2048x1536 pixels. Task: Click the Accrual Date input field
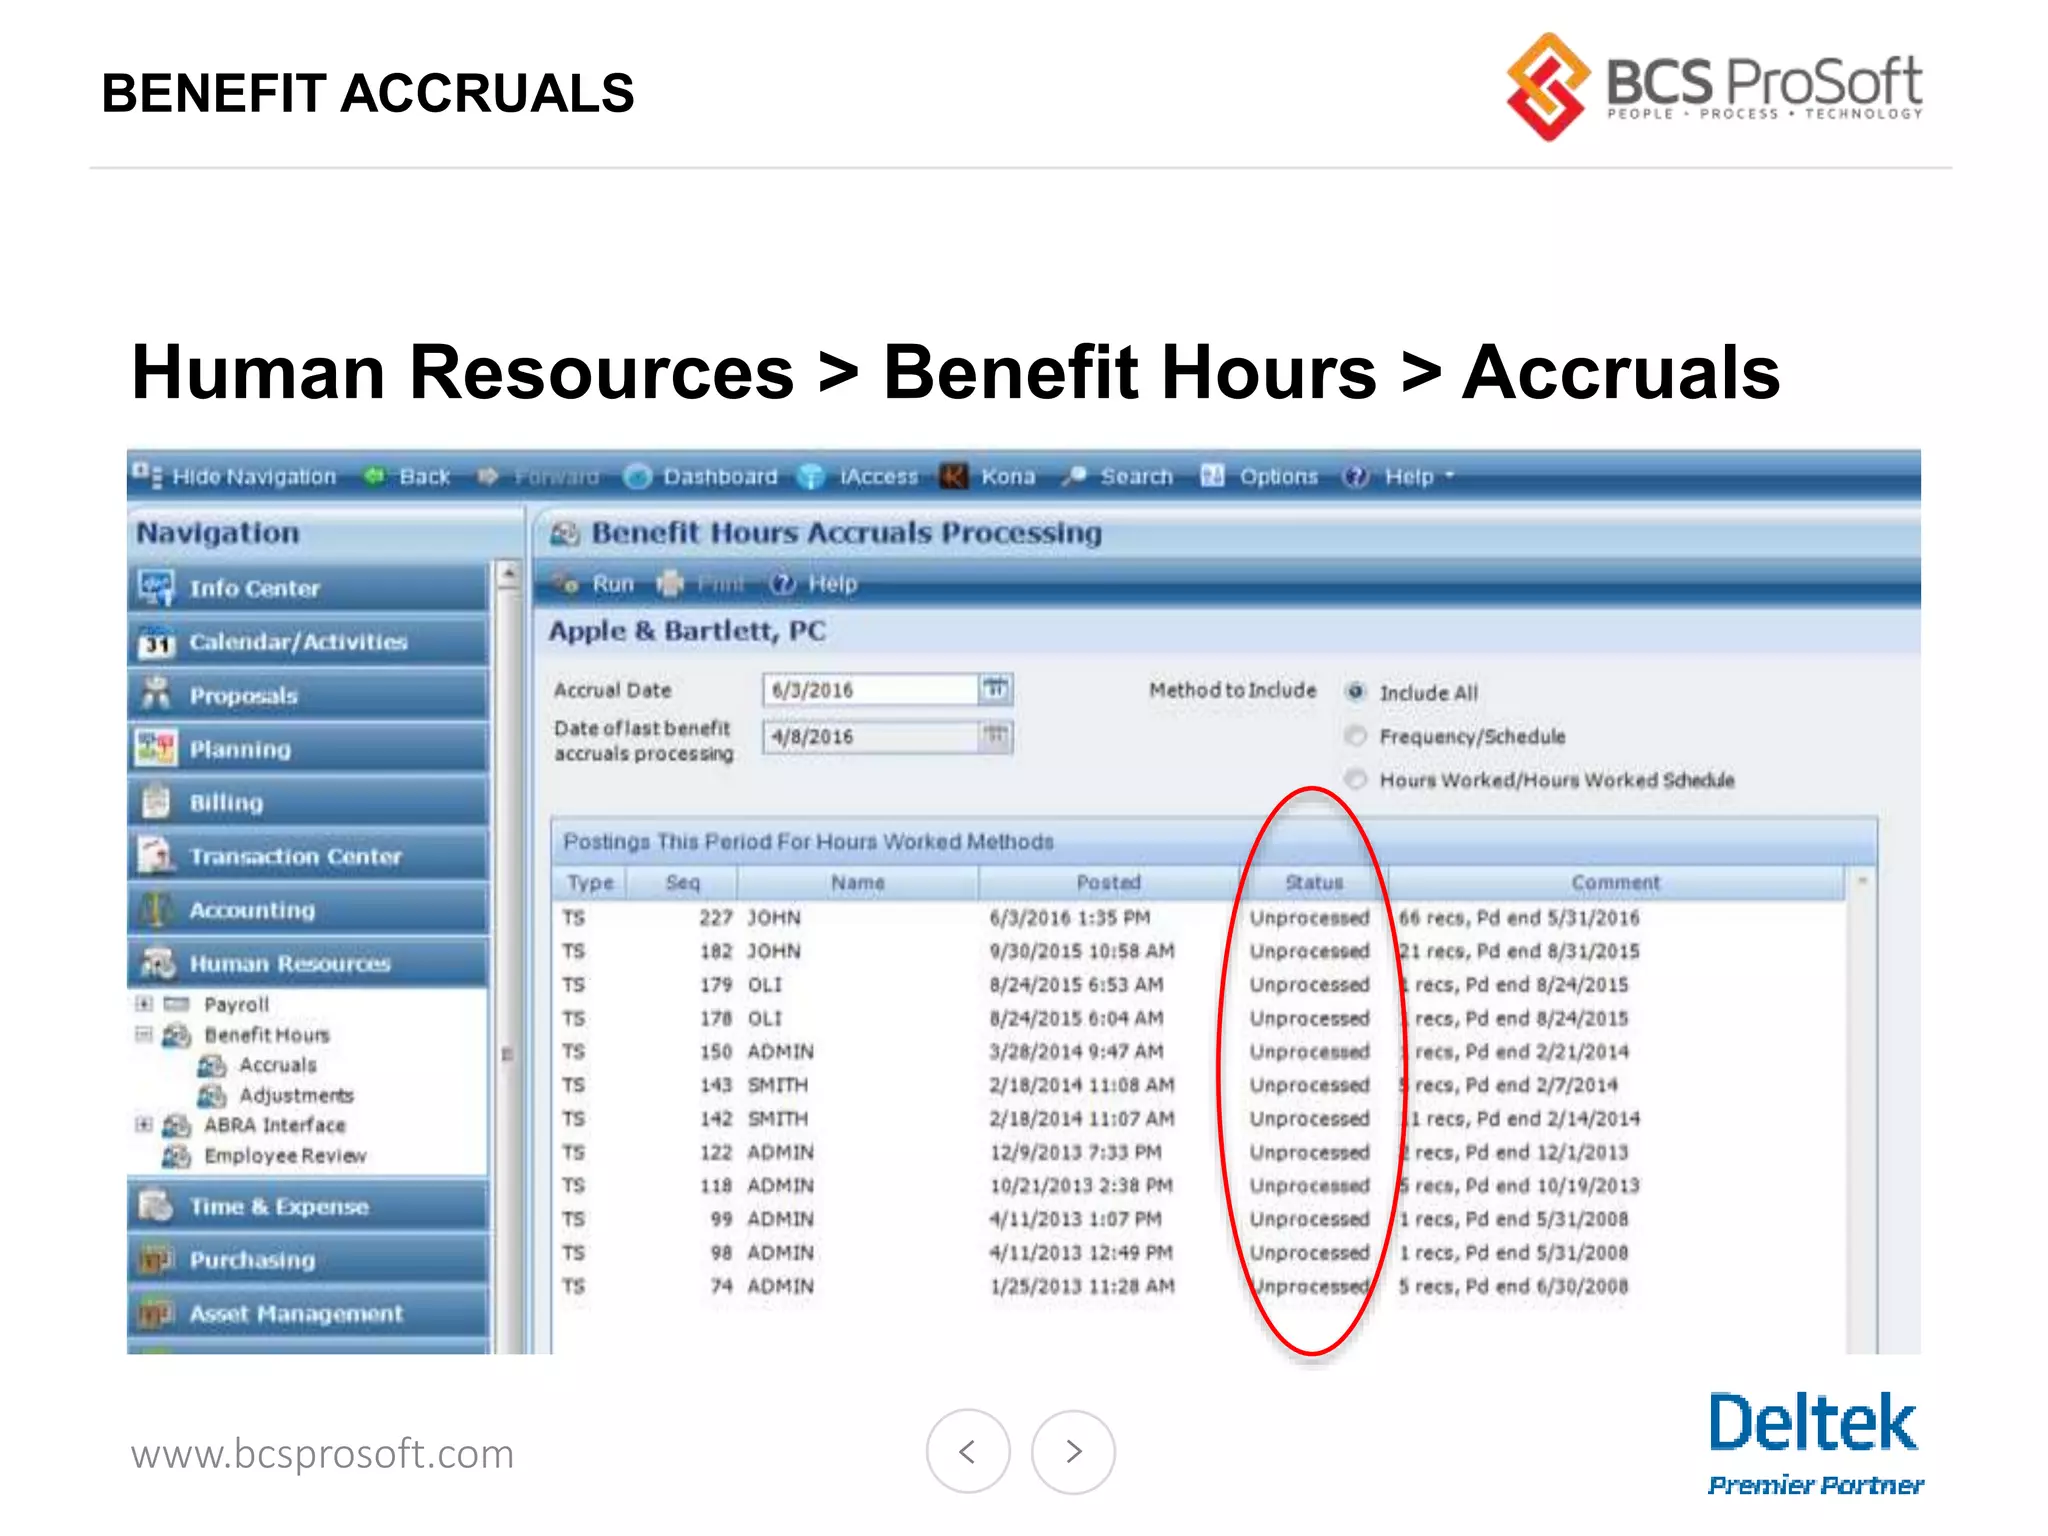click(870, 689)
